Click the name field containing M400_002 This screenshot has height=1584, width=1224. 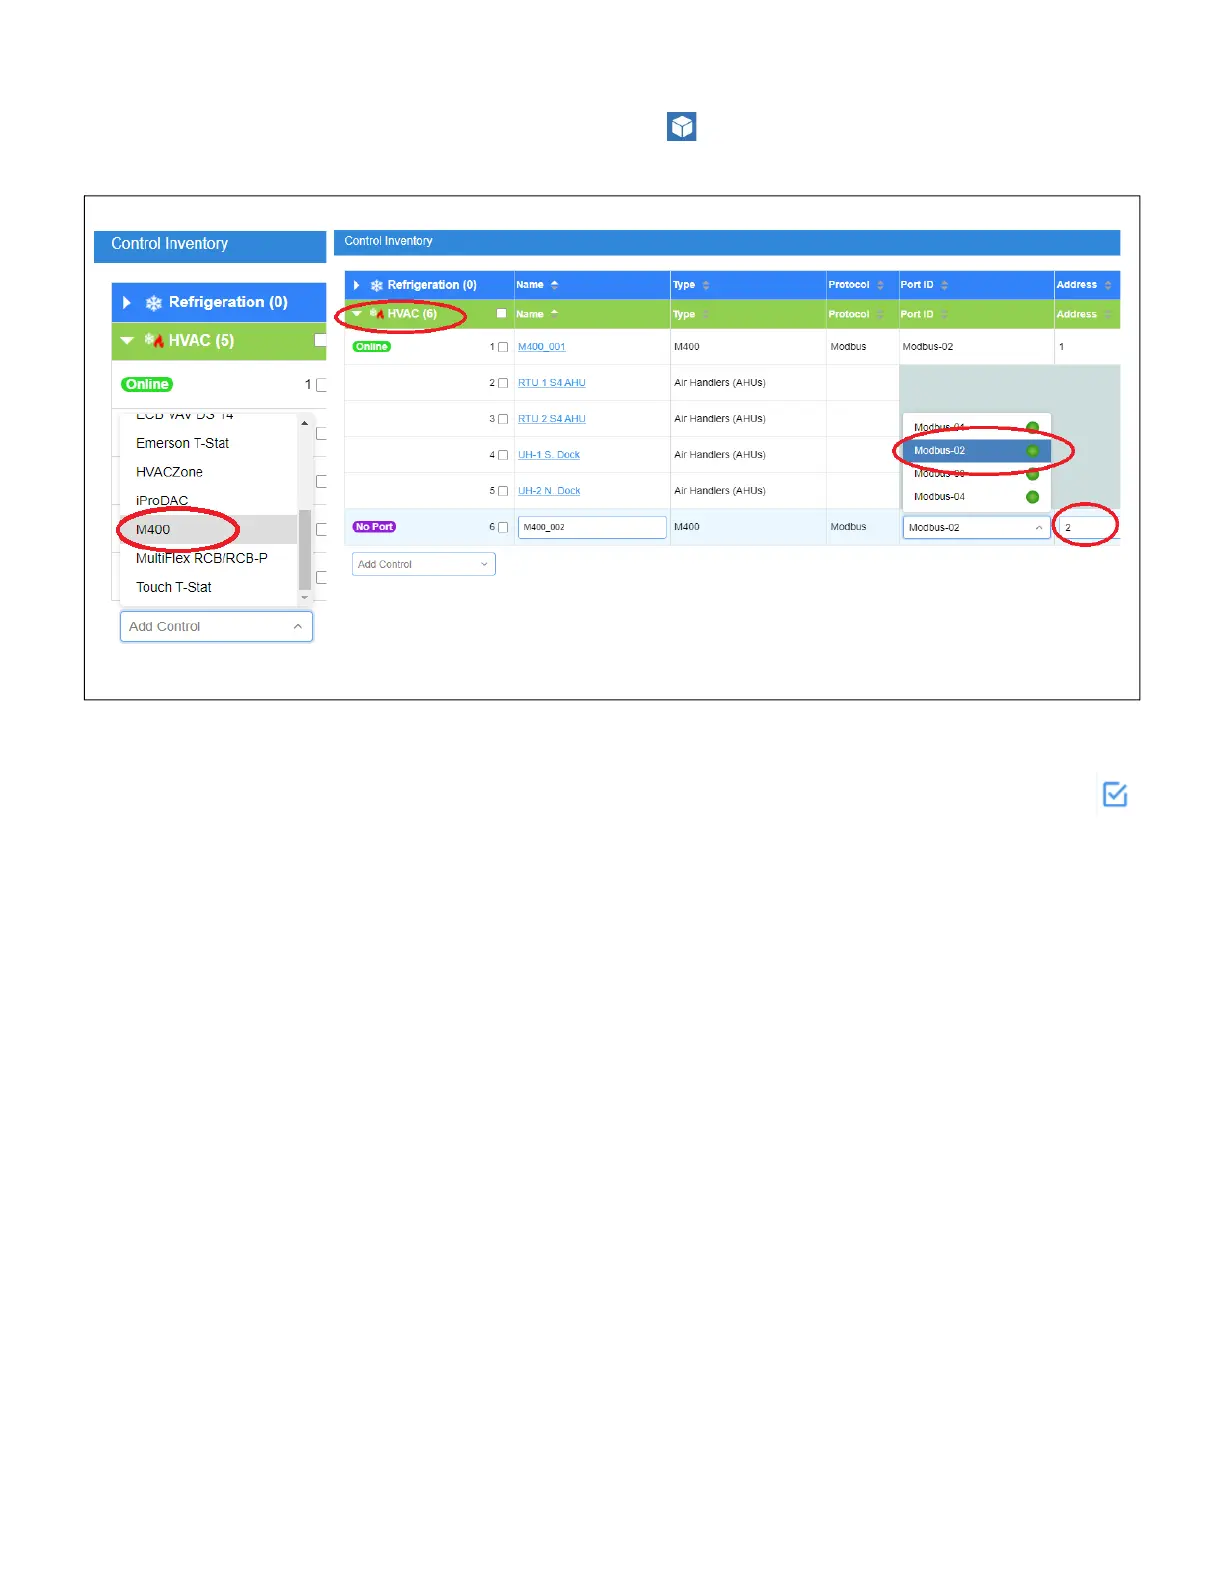592,527
